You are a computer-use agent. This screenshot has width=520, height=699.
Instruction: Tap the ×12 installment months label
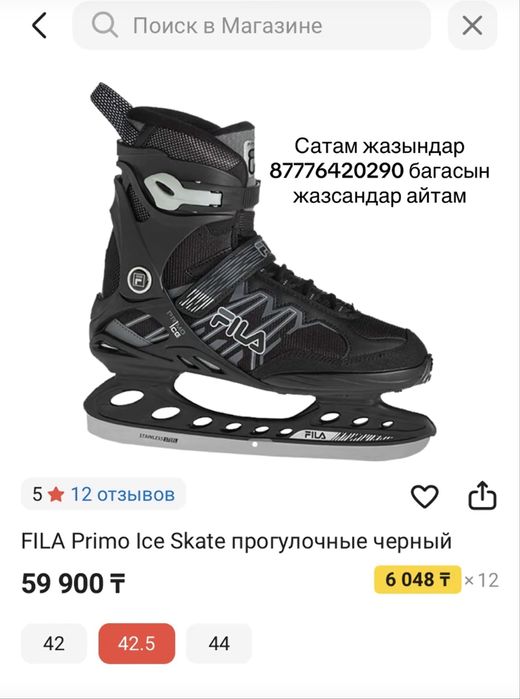click(481, 580)
